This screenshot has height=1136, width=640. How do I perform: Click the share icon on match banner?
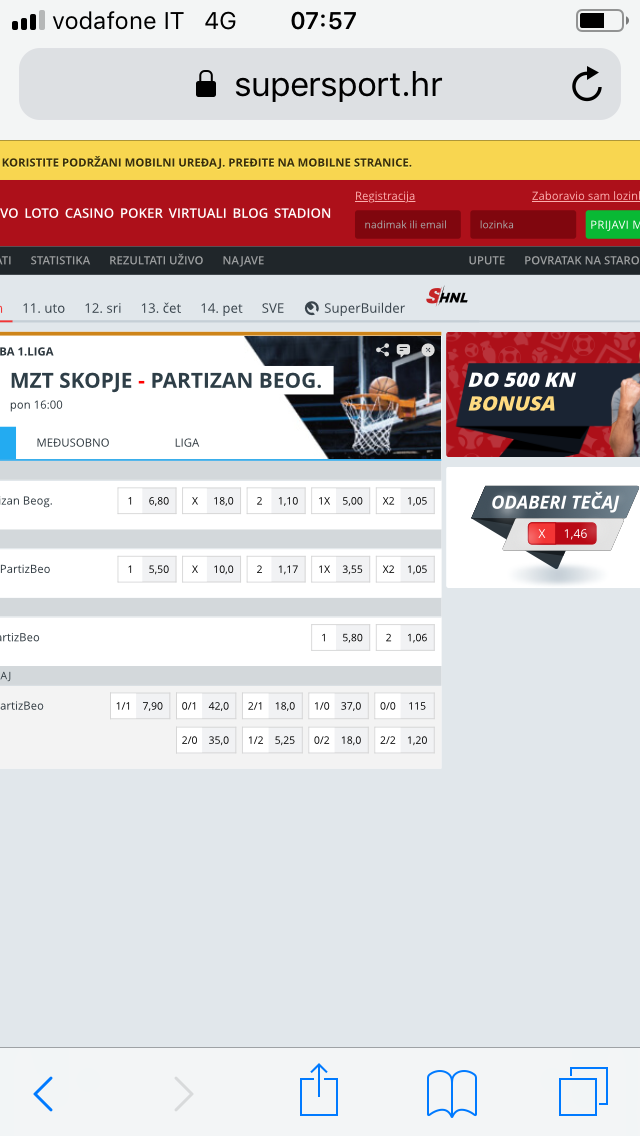click(383, 350)
